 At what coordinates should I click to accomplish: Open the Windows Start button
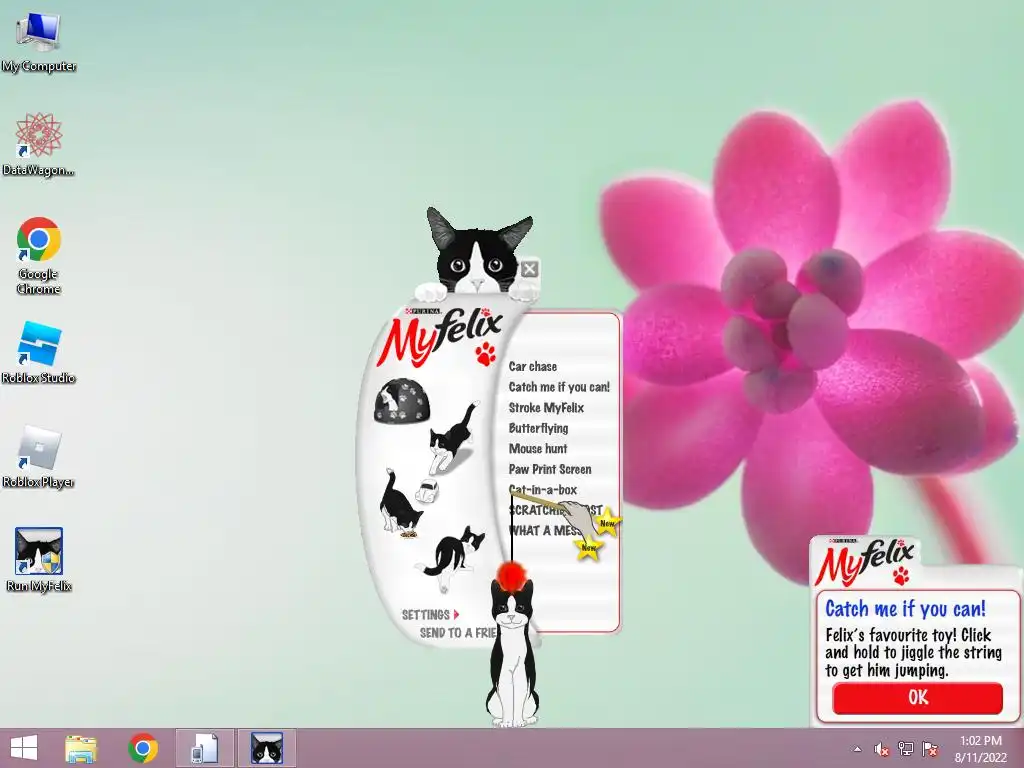24,748
